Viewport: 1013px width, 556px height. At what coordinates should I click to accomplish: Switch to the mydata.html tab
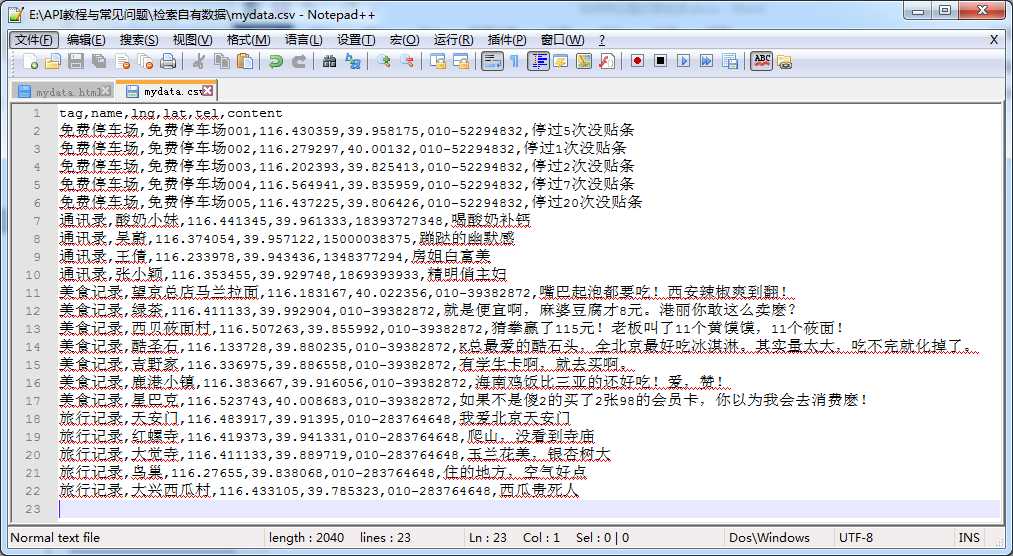click(x=64, y=92)
